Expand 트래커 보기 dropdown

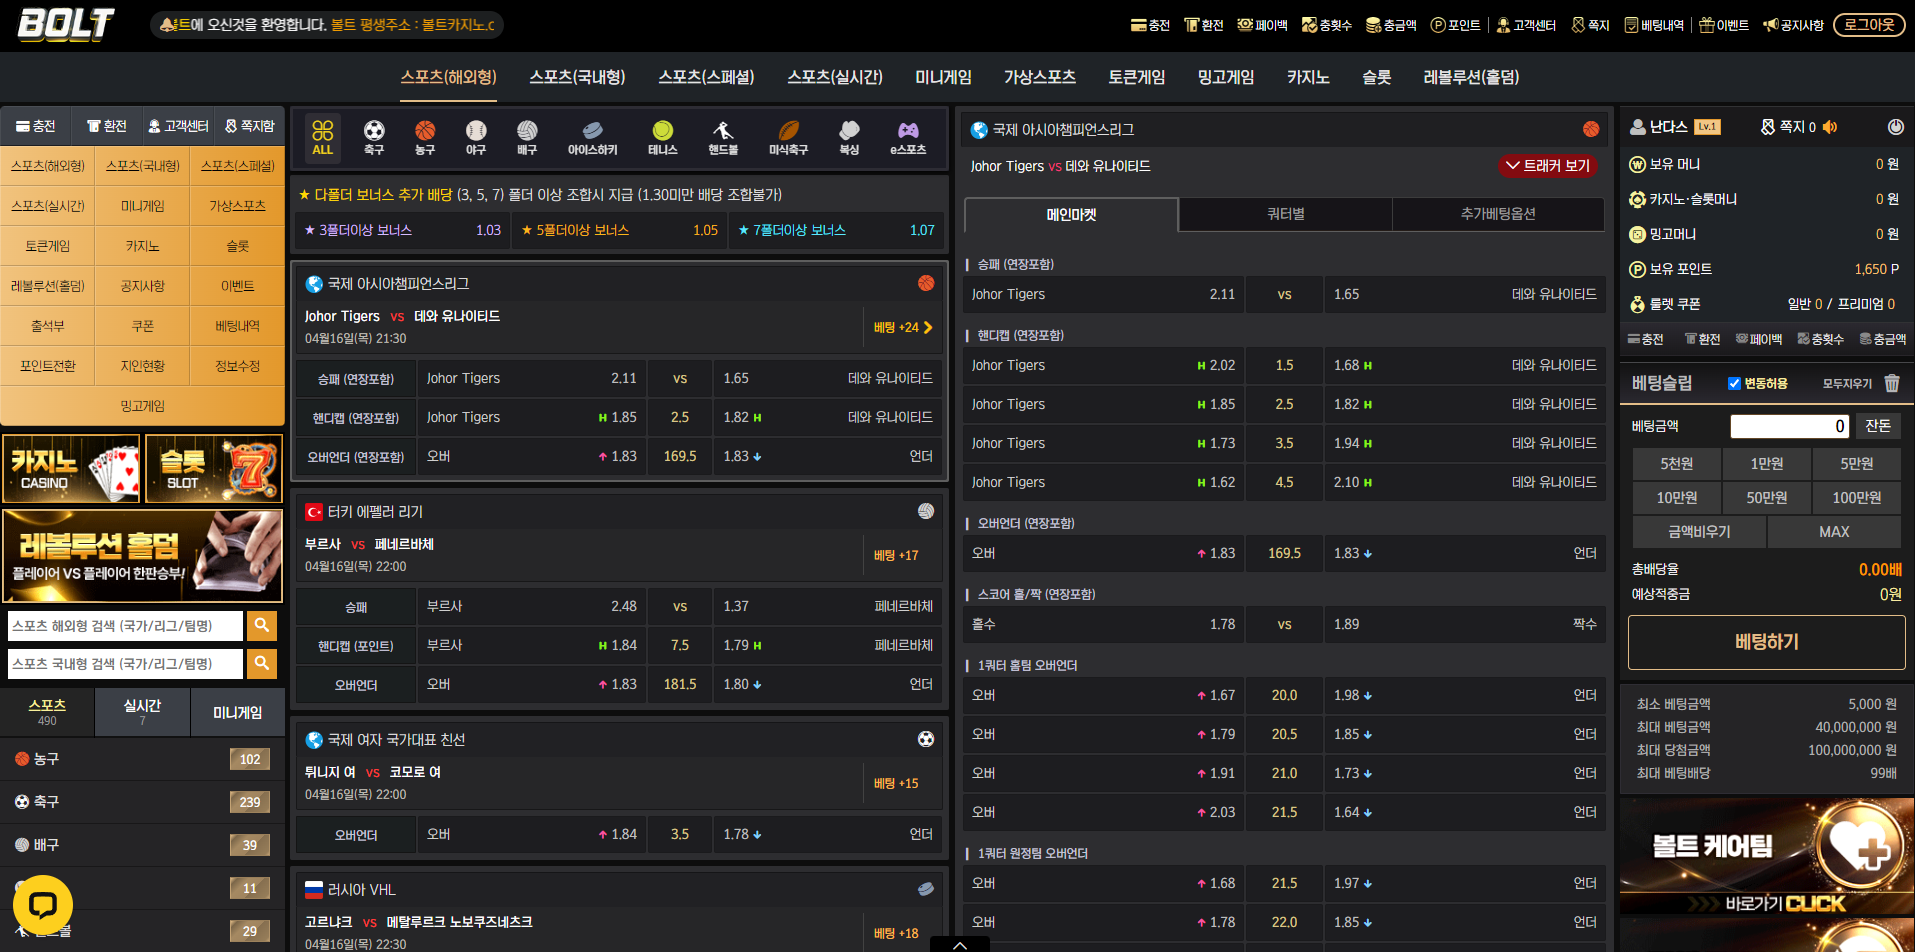coord(1547,166)
